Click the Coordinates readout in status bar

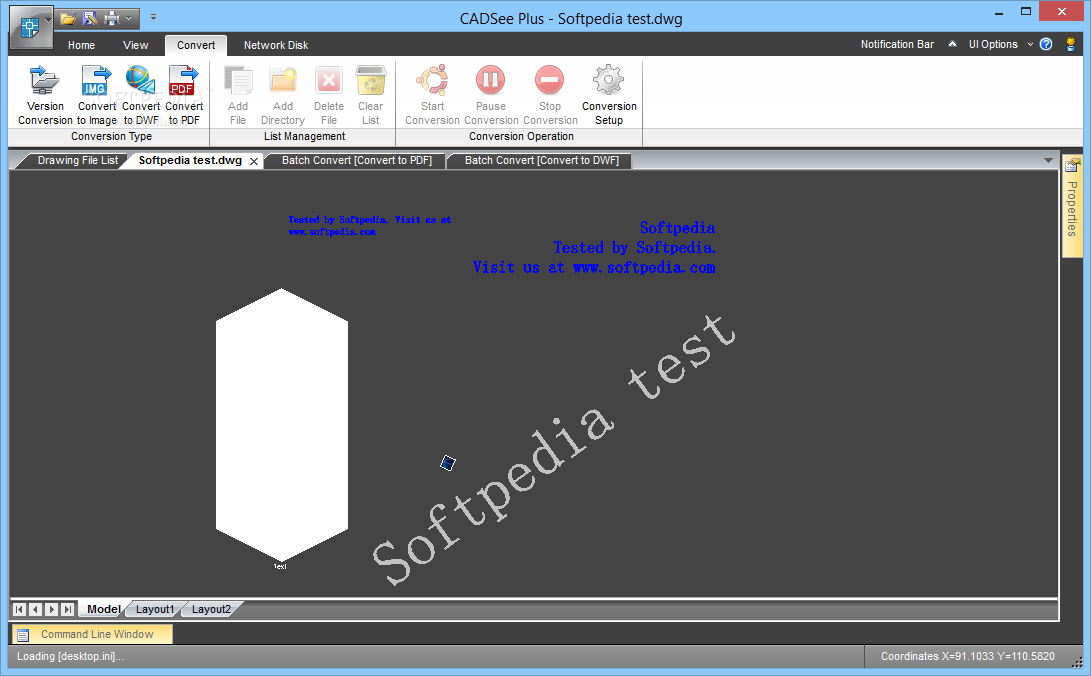point(967,657)
